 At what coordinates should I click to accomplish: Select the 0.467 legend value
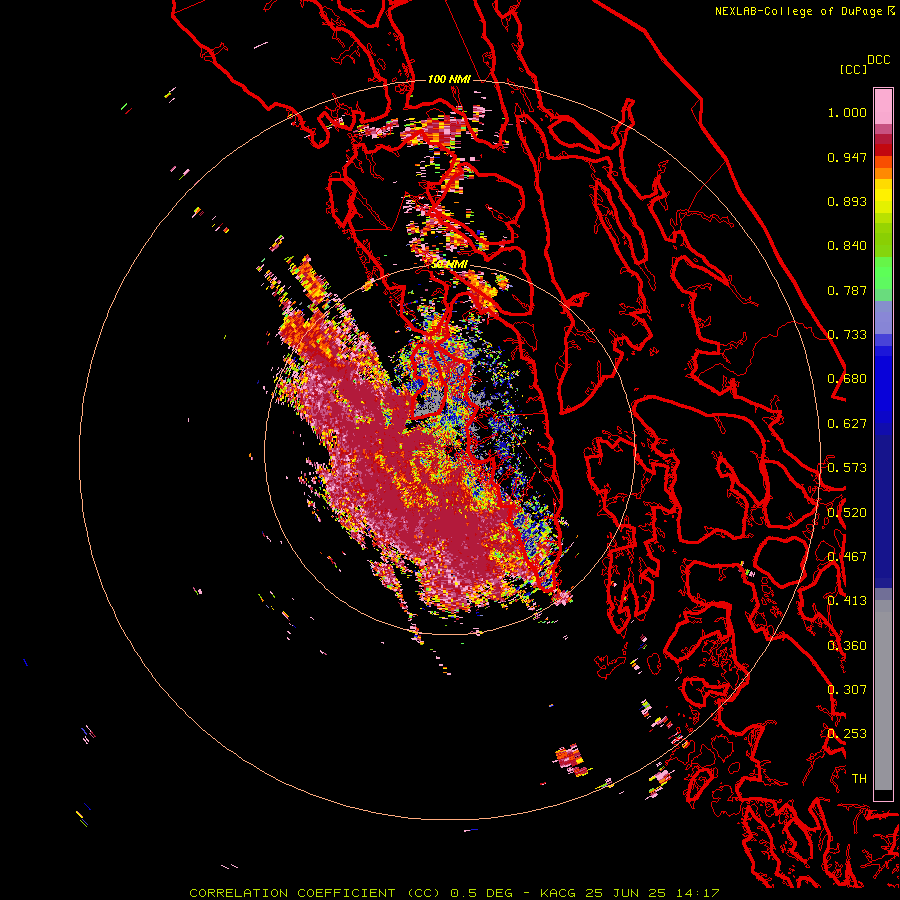pos(847,557)
